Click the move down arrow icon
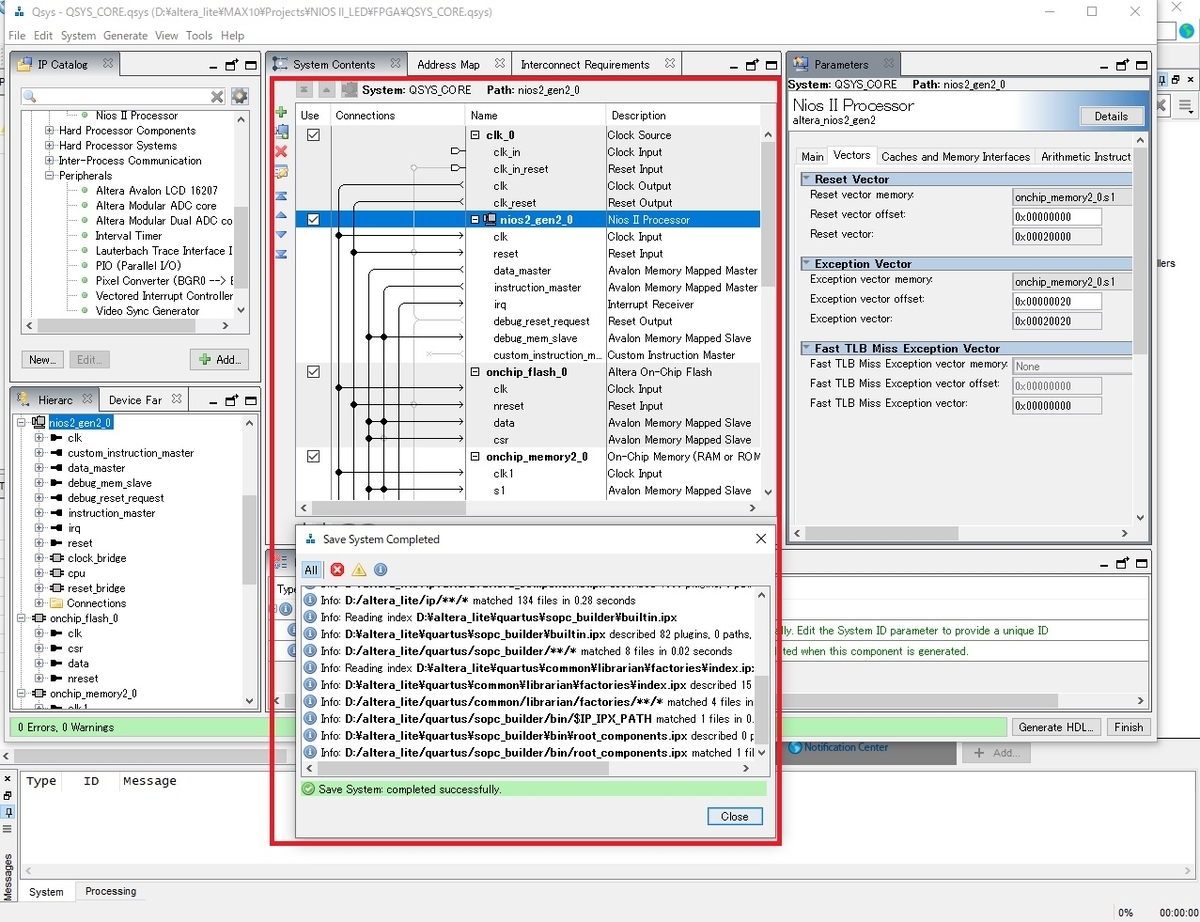The width and height of the screenshot is (1200, 922). tap(281, 235)
